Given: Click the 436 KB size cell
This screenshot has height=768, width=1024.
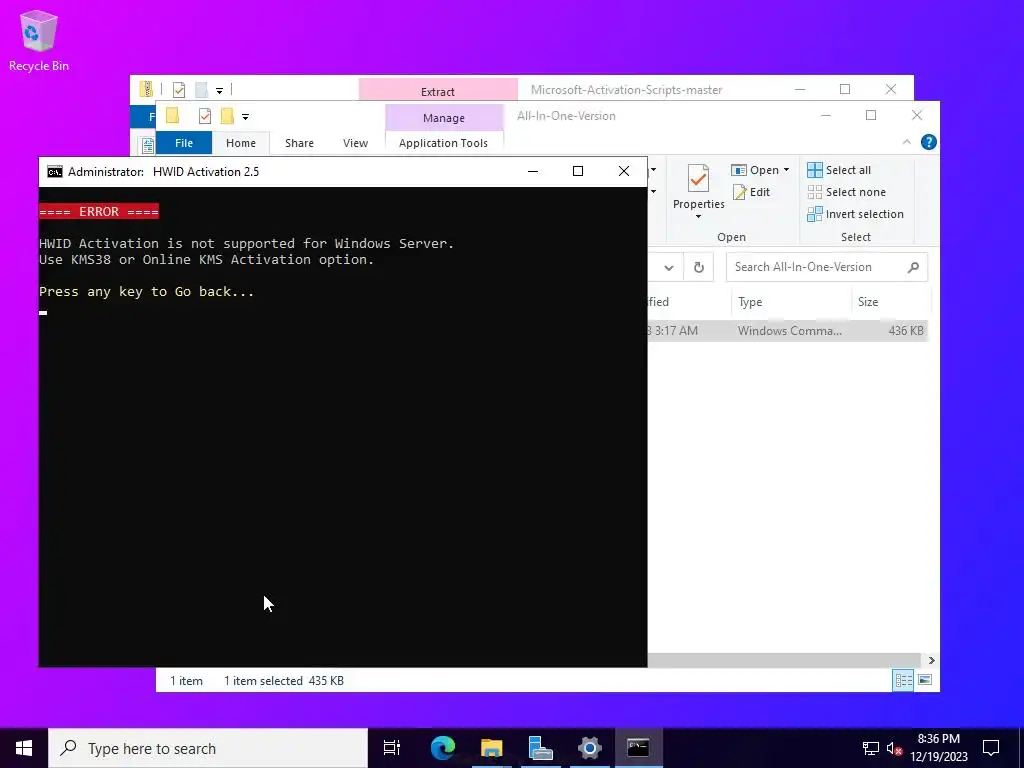Looking at the screenshot, I should pyautogui.click(x=906, y=330).
